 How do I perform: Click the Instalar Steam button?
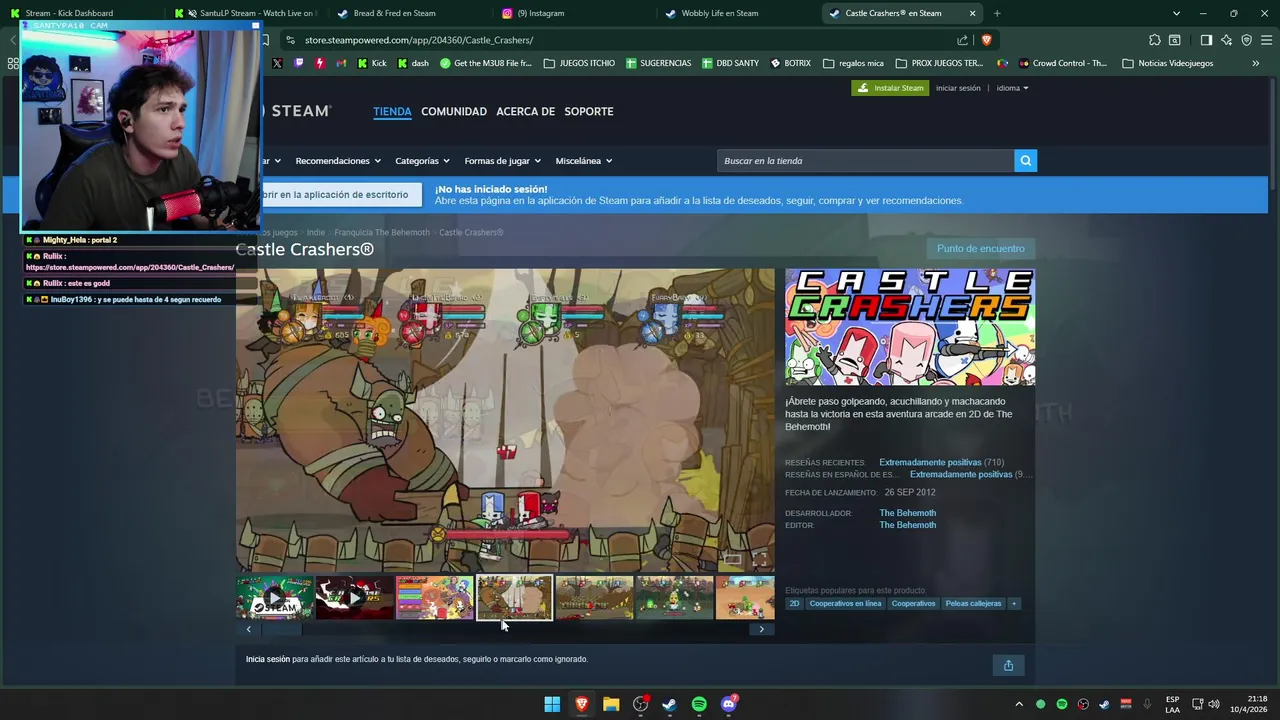(890, 88)
